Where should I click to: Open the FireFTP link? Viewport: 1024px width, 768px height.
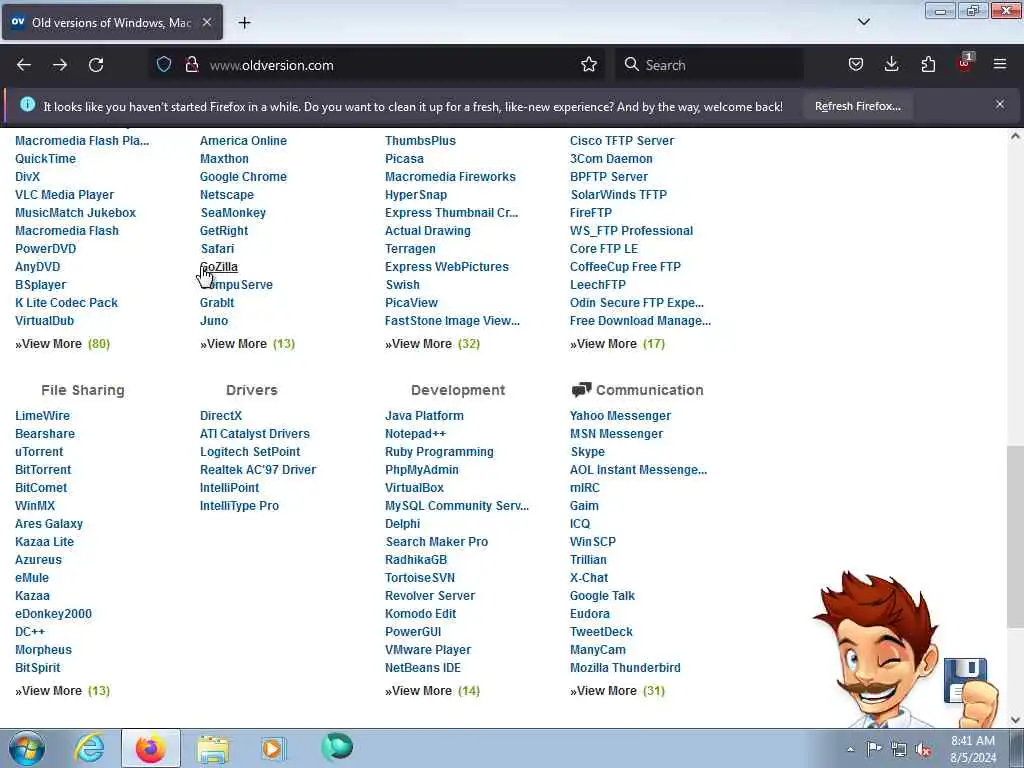tap(591, 213)
